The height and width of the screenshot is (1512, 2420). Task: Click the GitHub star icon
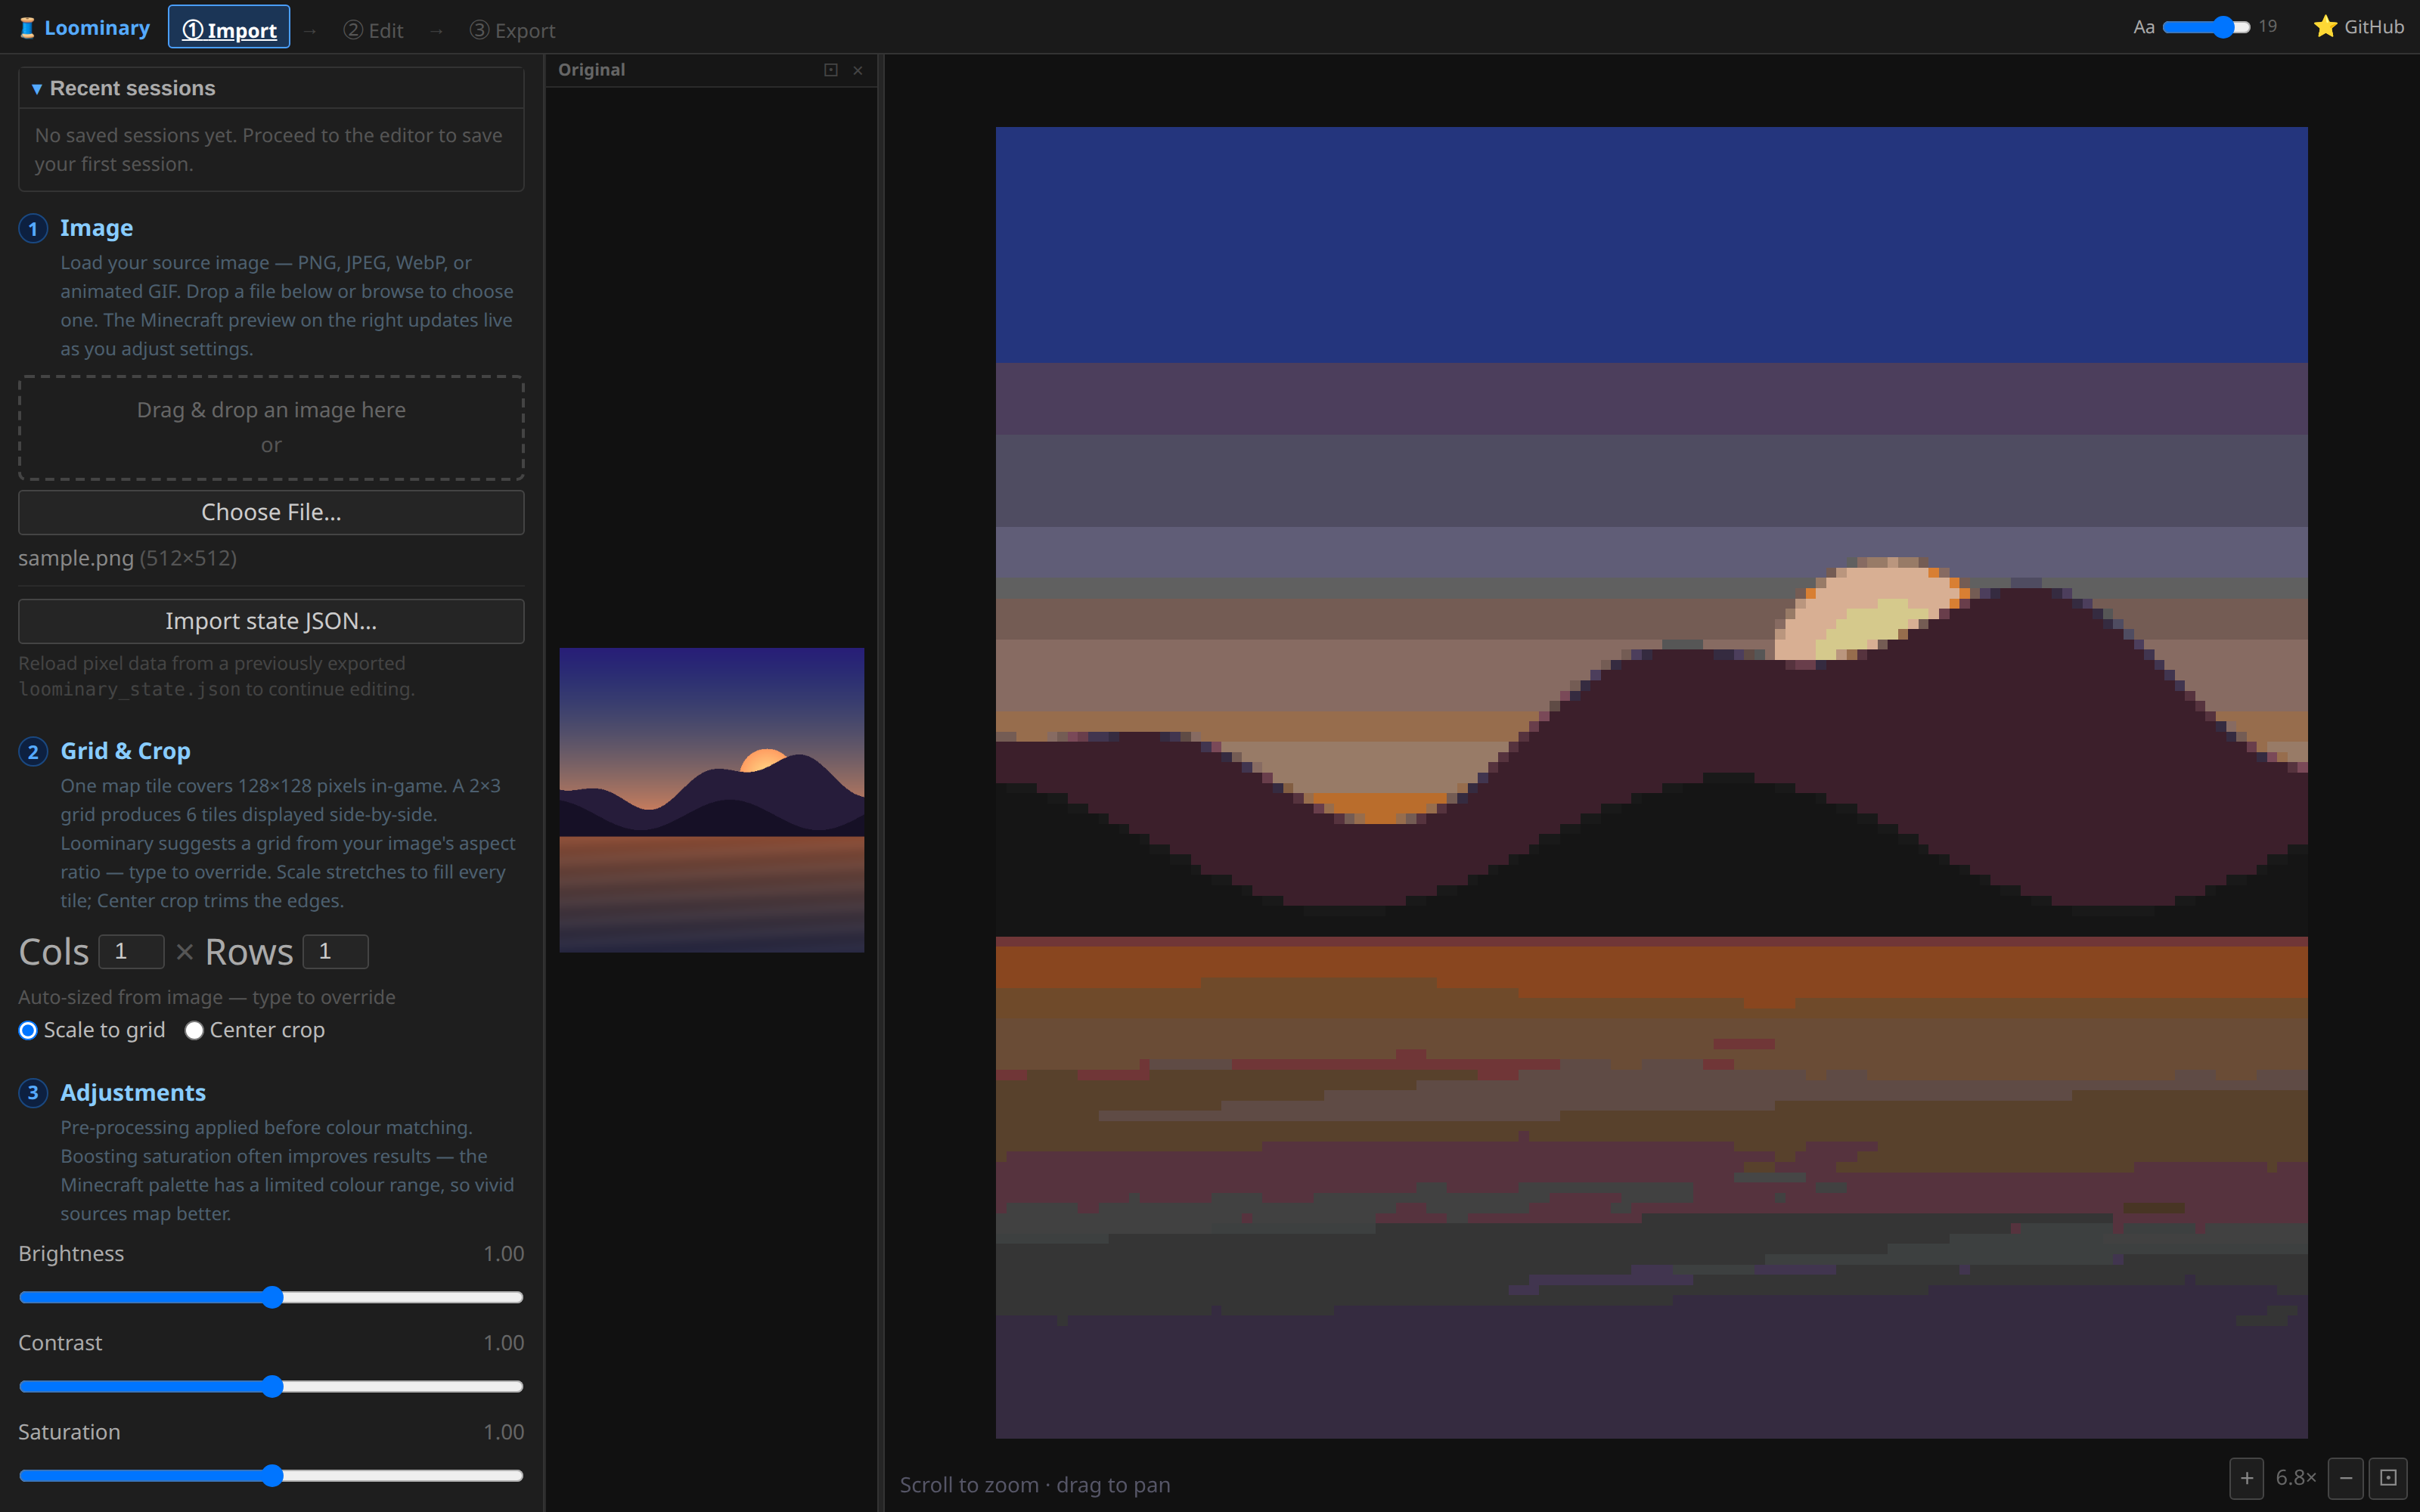point(2325,27)
